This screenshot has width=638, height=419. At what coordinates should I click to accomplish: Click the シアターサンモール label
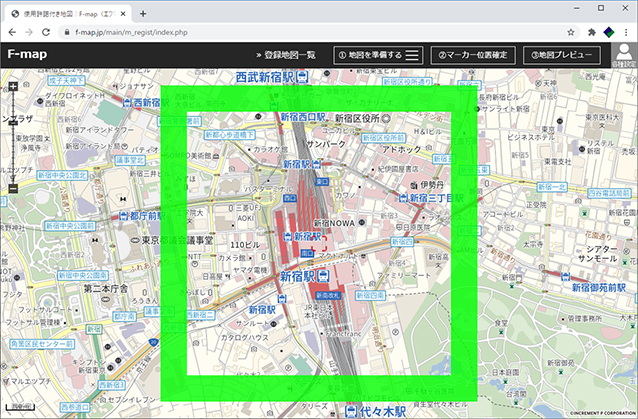pos(598,254)
